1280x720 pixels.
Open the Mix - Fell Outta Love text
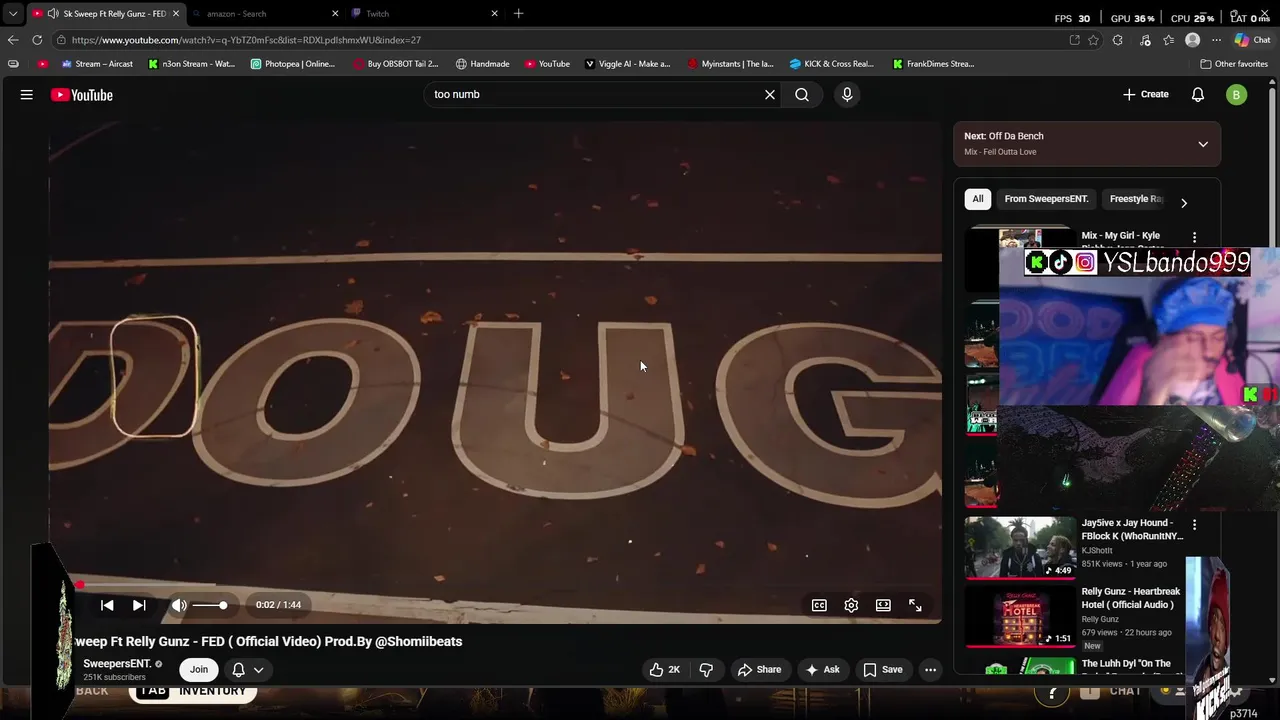pos(1000,152)
